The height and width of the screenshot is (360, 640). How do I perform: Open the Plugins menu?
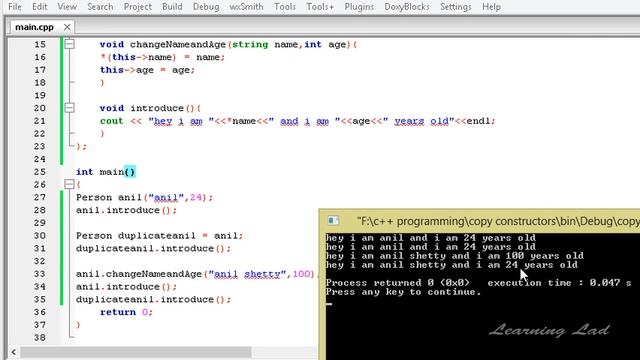(x=359, y=7)
